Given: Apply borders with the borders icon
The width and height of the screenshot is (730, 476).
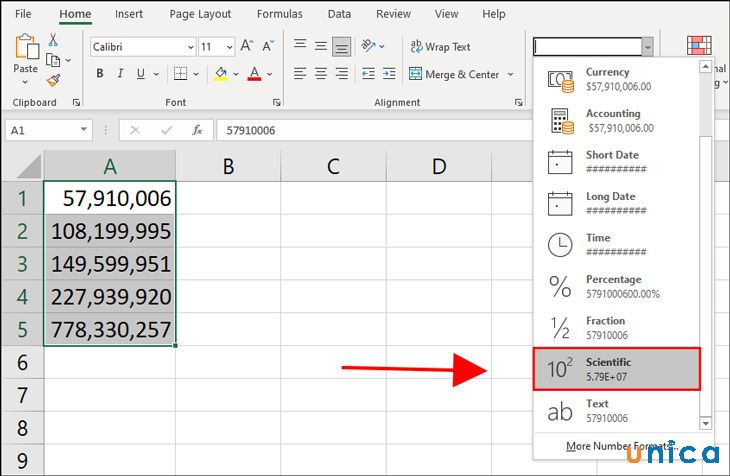Looking at the screenshot, I should coord(180,74).
